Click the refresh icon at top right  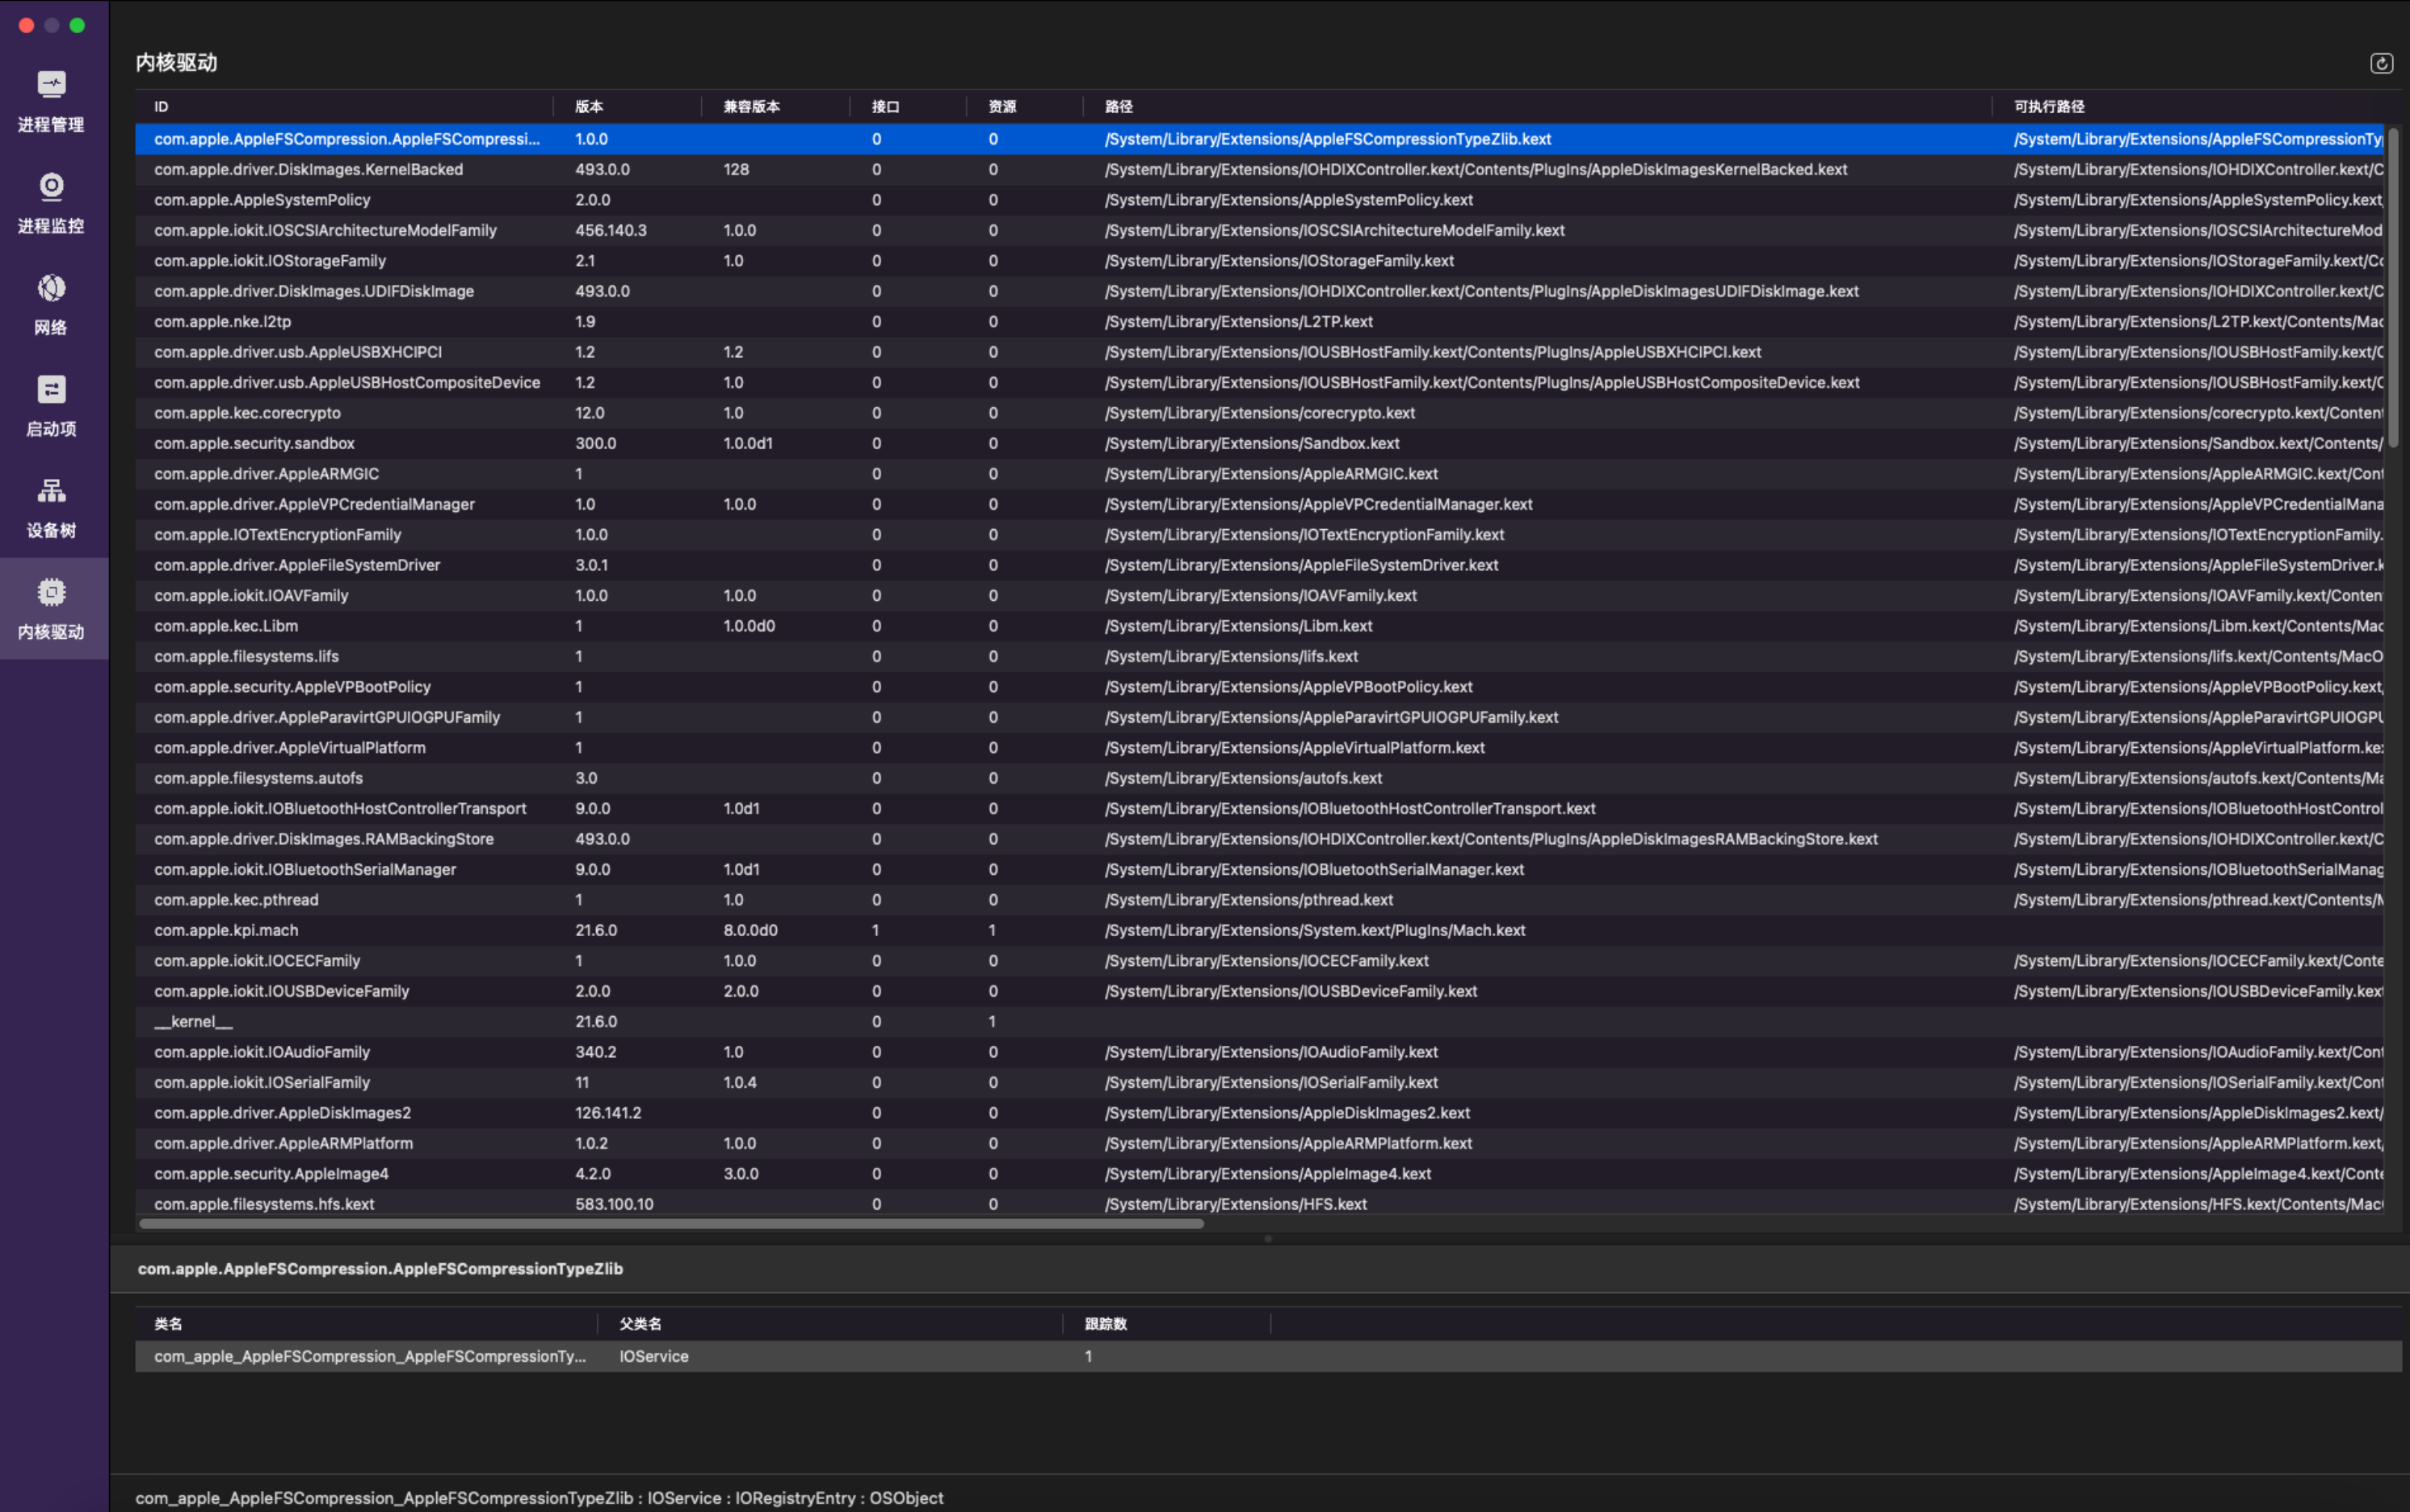(x=2380, y=64)
